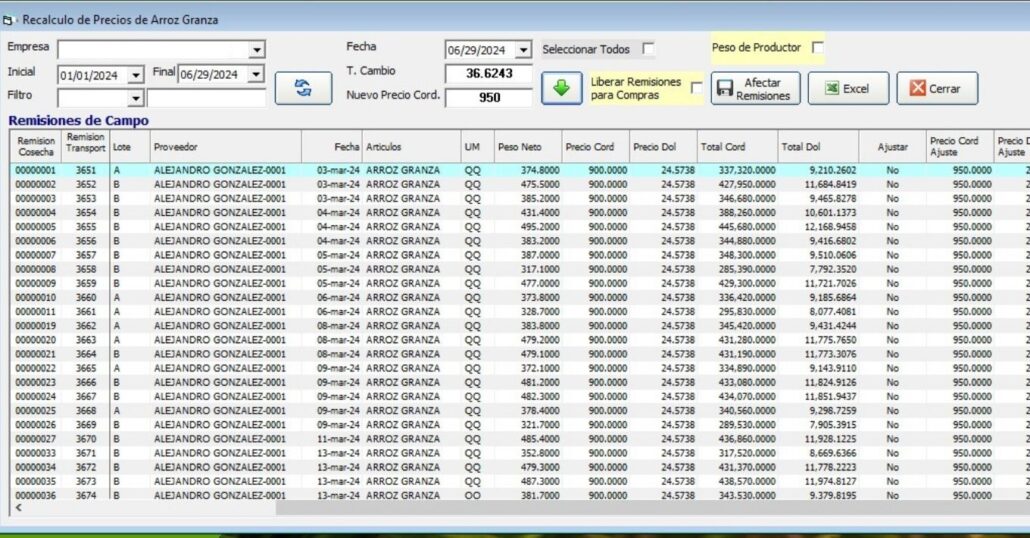Screen dimensions: 1030x538
Task: Click the T. Cambio value field
Action: coord(489,74)
